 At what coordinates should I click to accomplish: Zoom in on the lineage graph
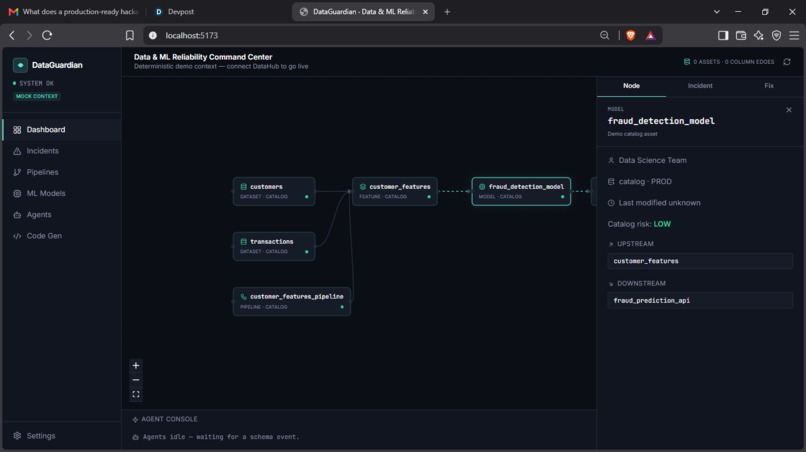coord(136,366)
